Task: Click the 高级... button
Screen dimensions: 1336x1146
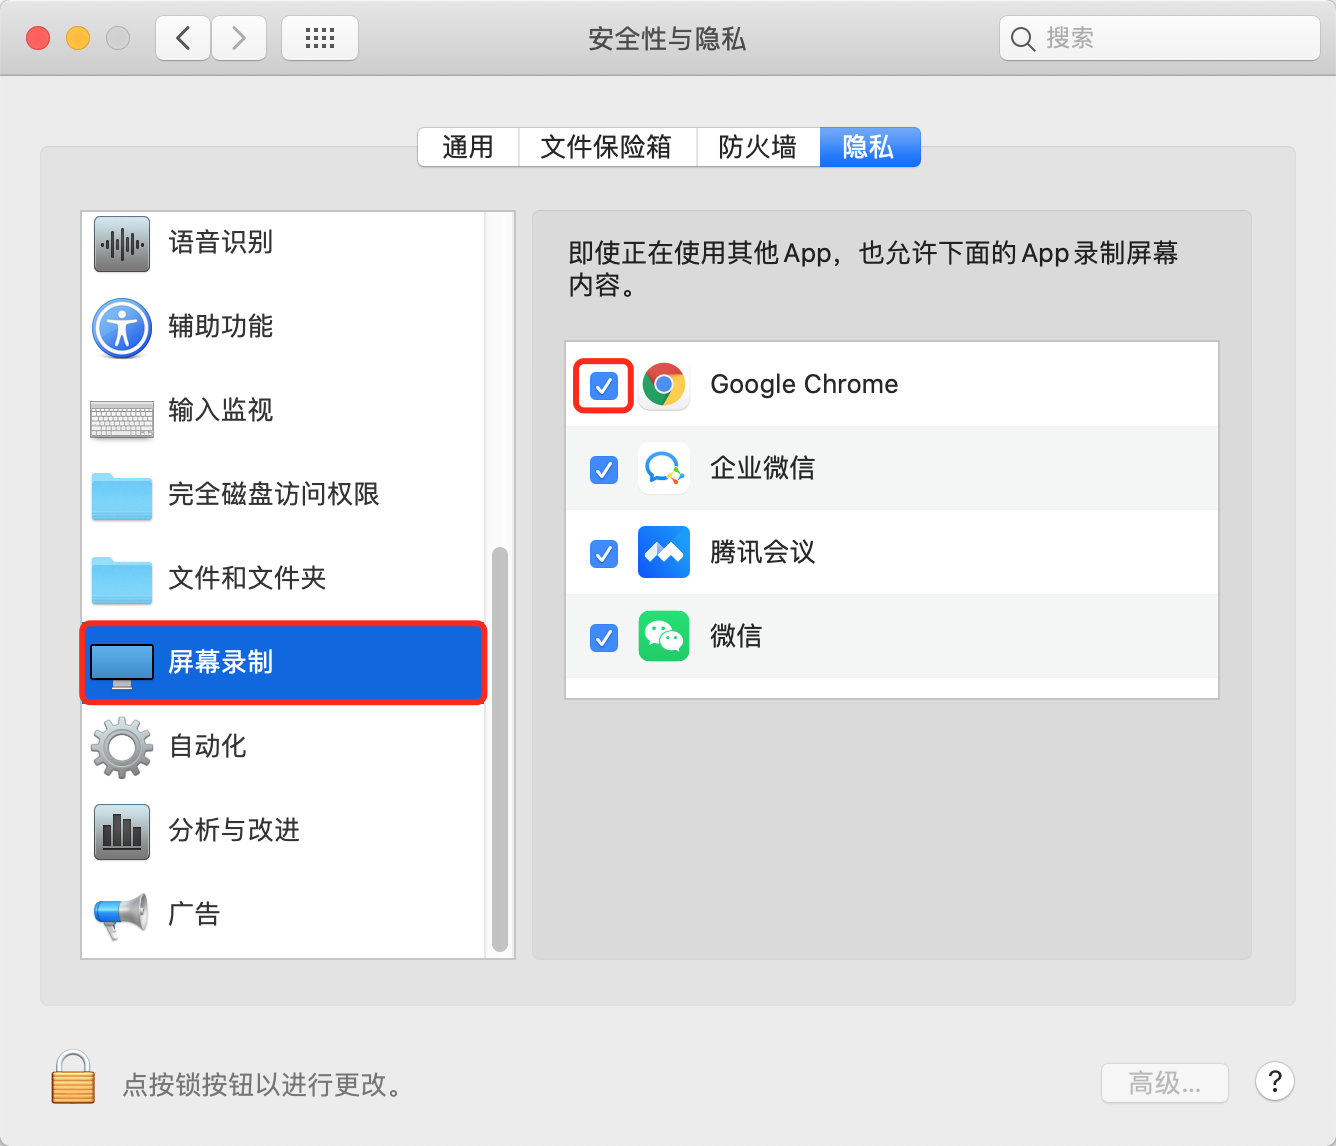Action: 1164,1083
